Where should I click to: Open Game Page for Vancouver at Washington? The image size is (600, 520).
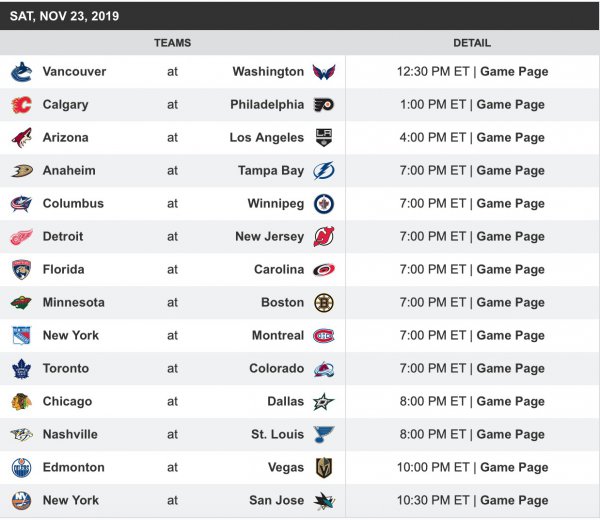514,72
